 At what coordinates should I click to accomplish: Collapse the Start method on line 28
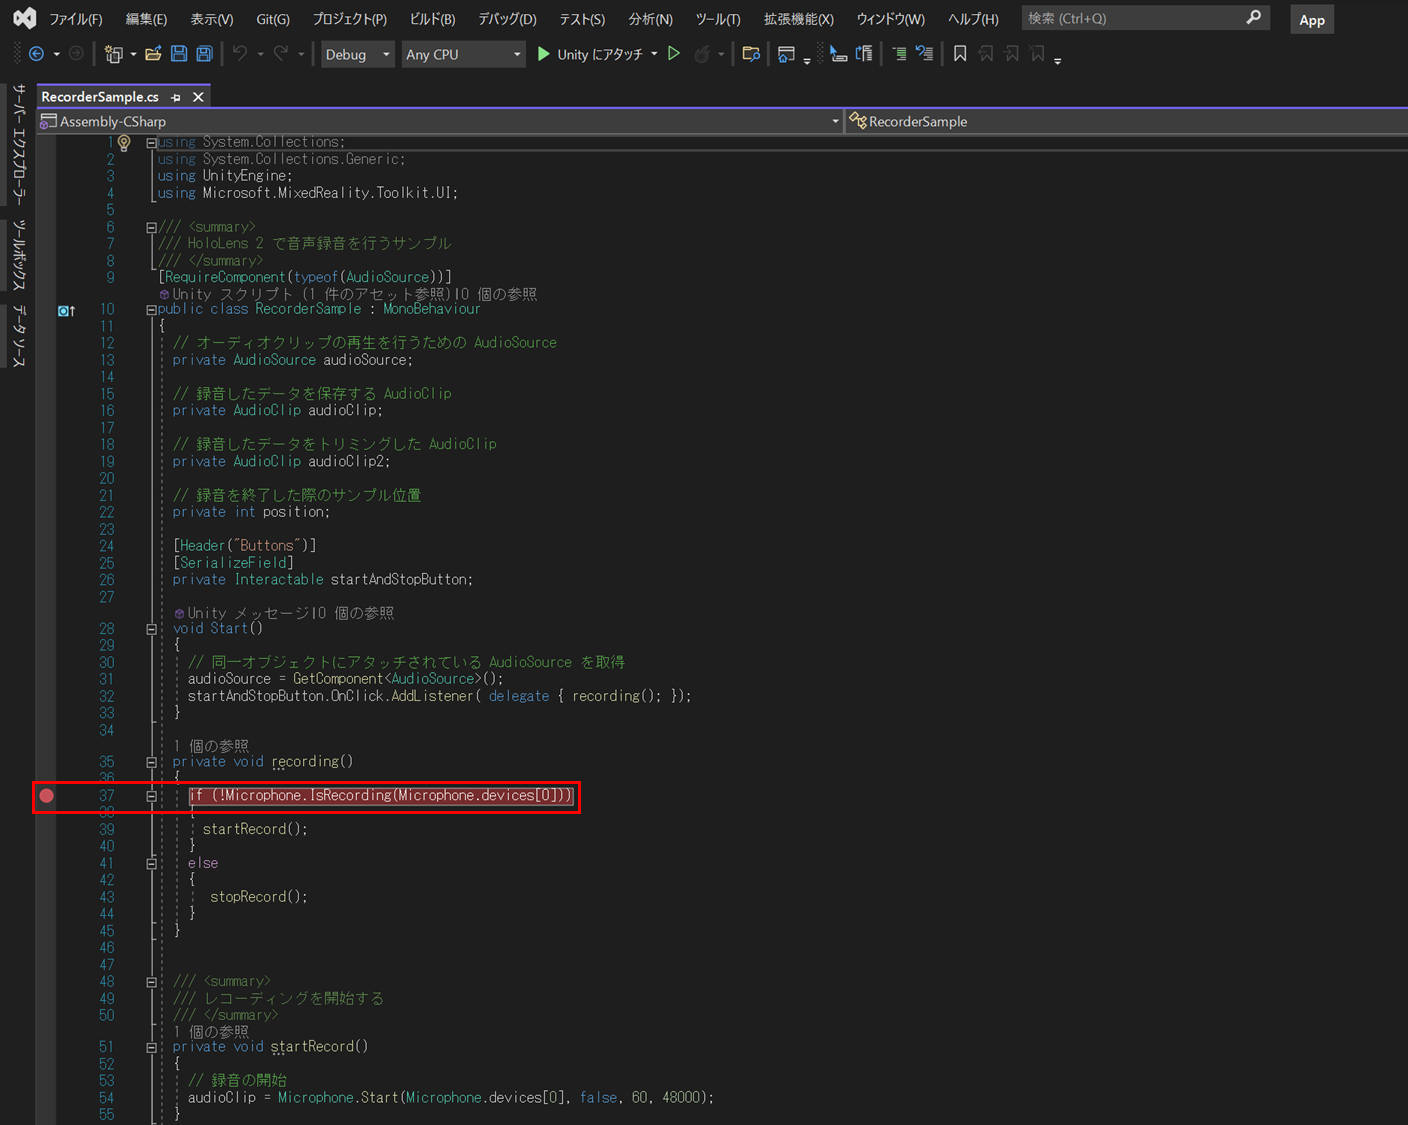tap(151, 629)
